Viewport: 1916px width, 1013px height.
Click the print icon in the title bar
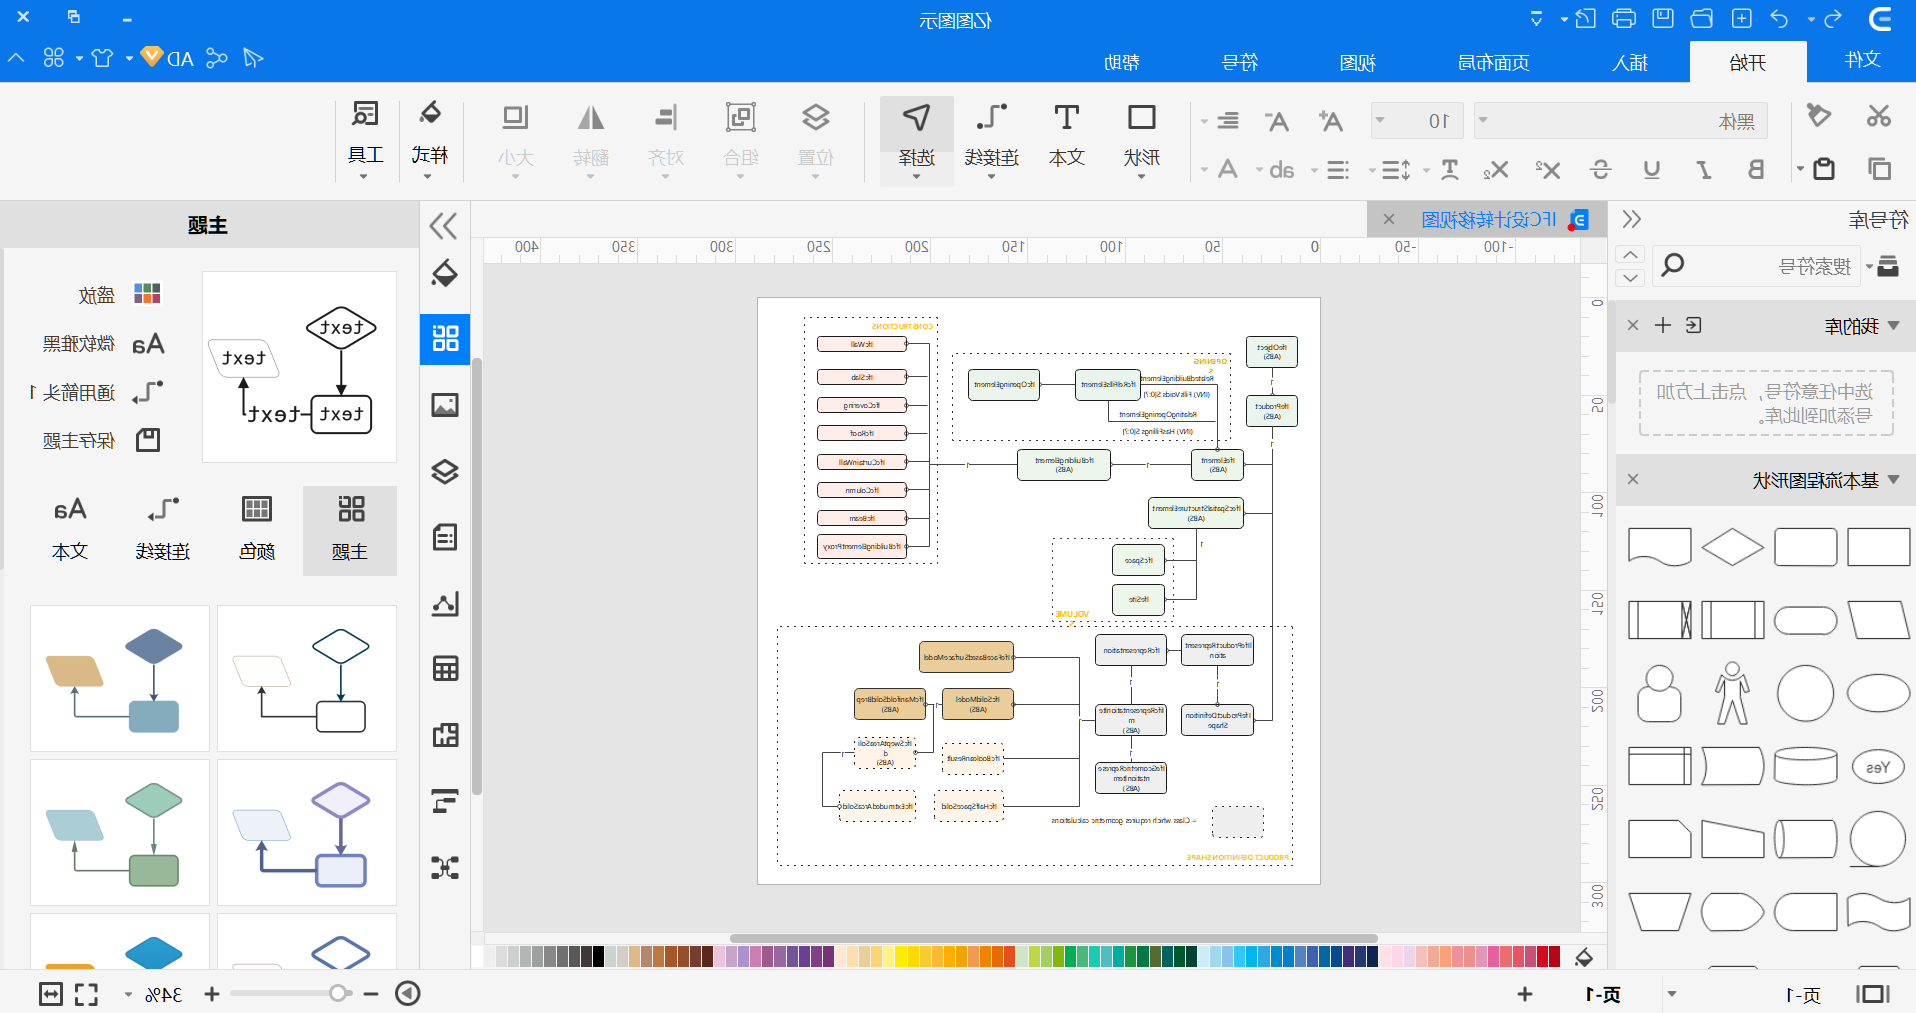(1624, 19)
